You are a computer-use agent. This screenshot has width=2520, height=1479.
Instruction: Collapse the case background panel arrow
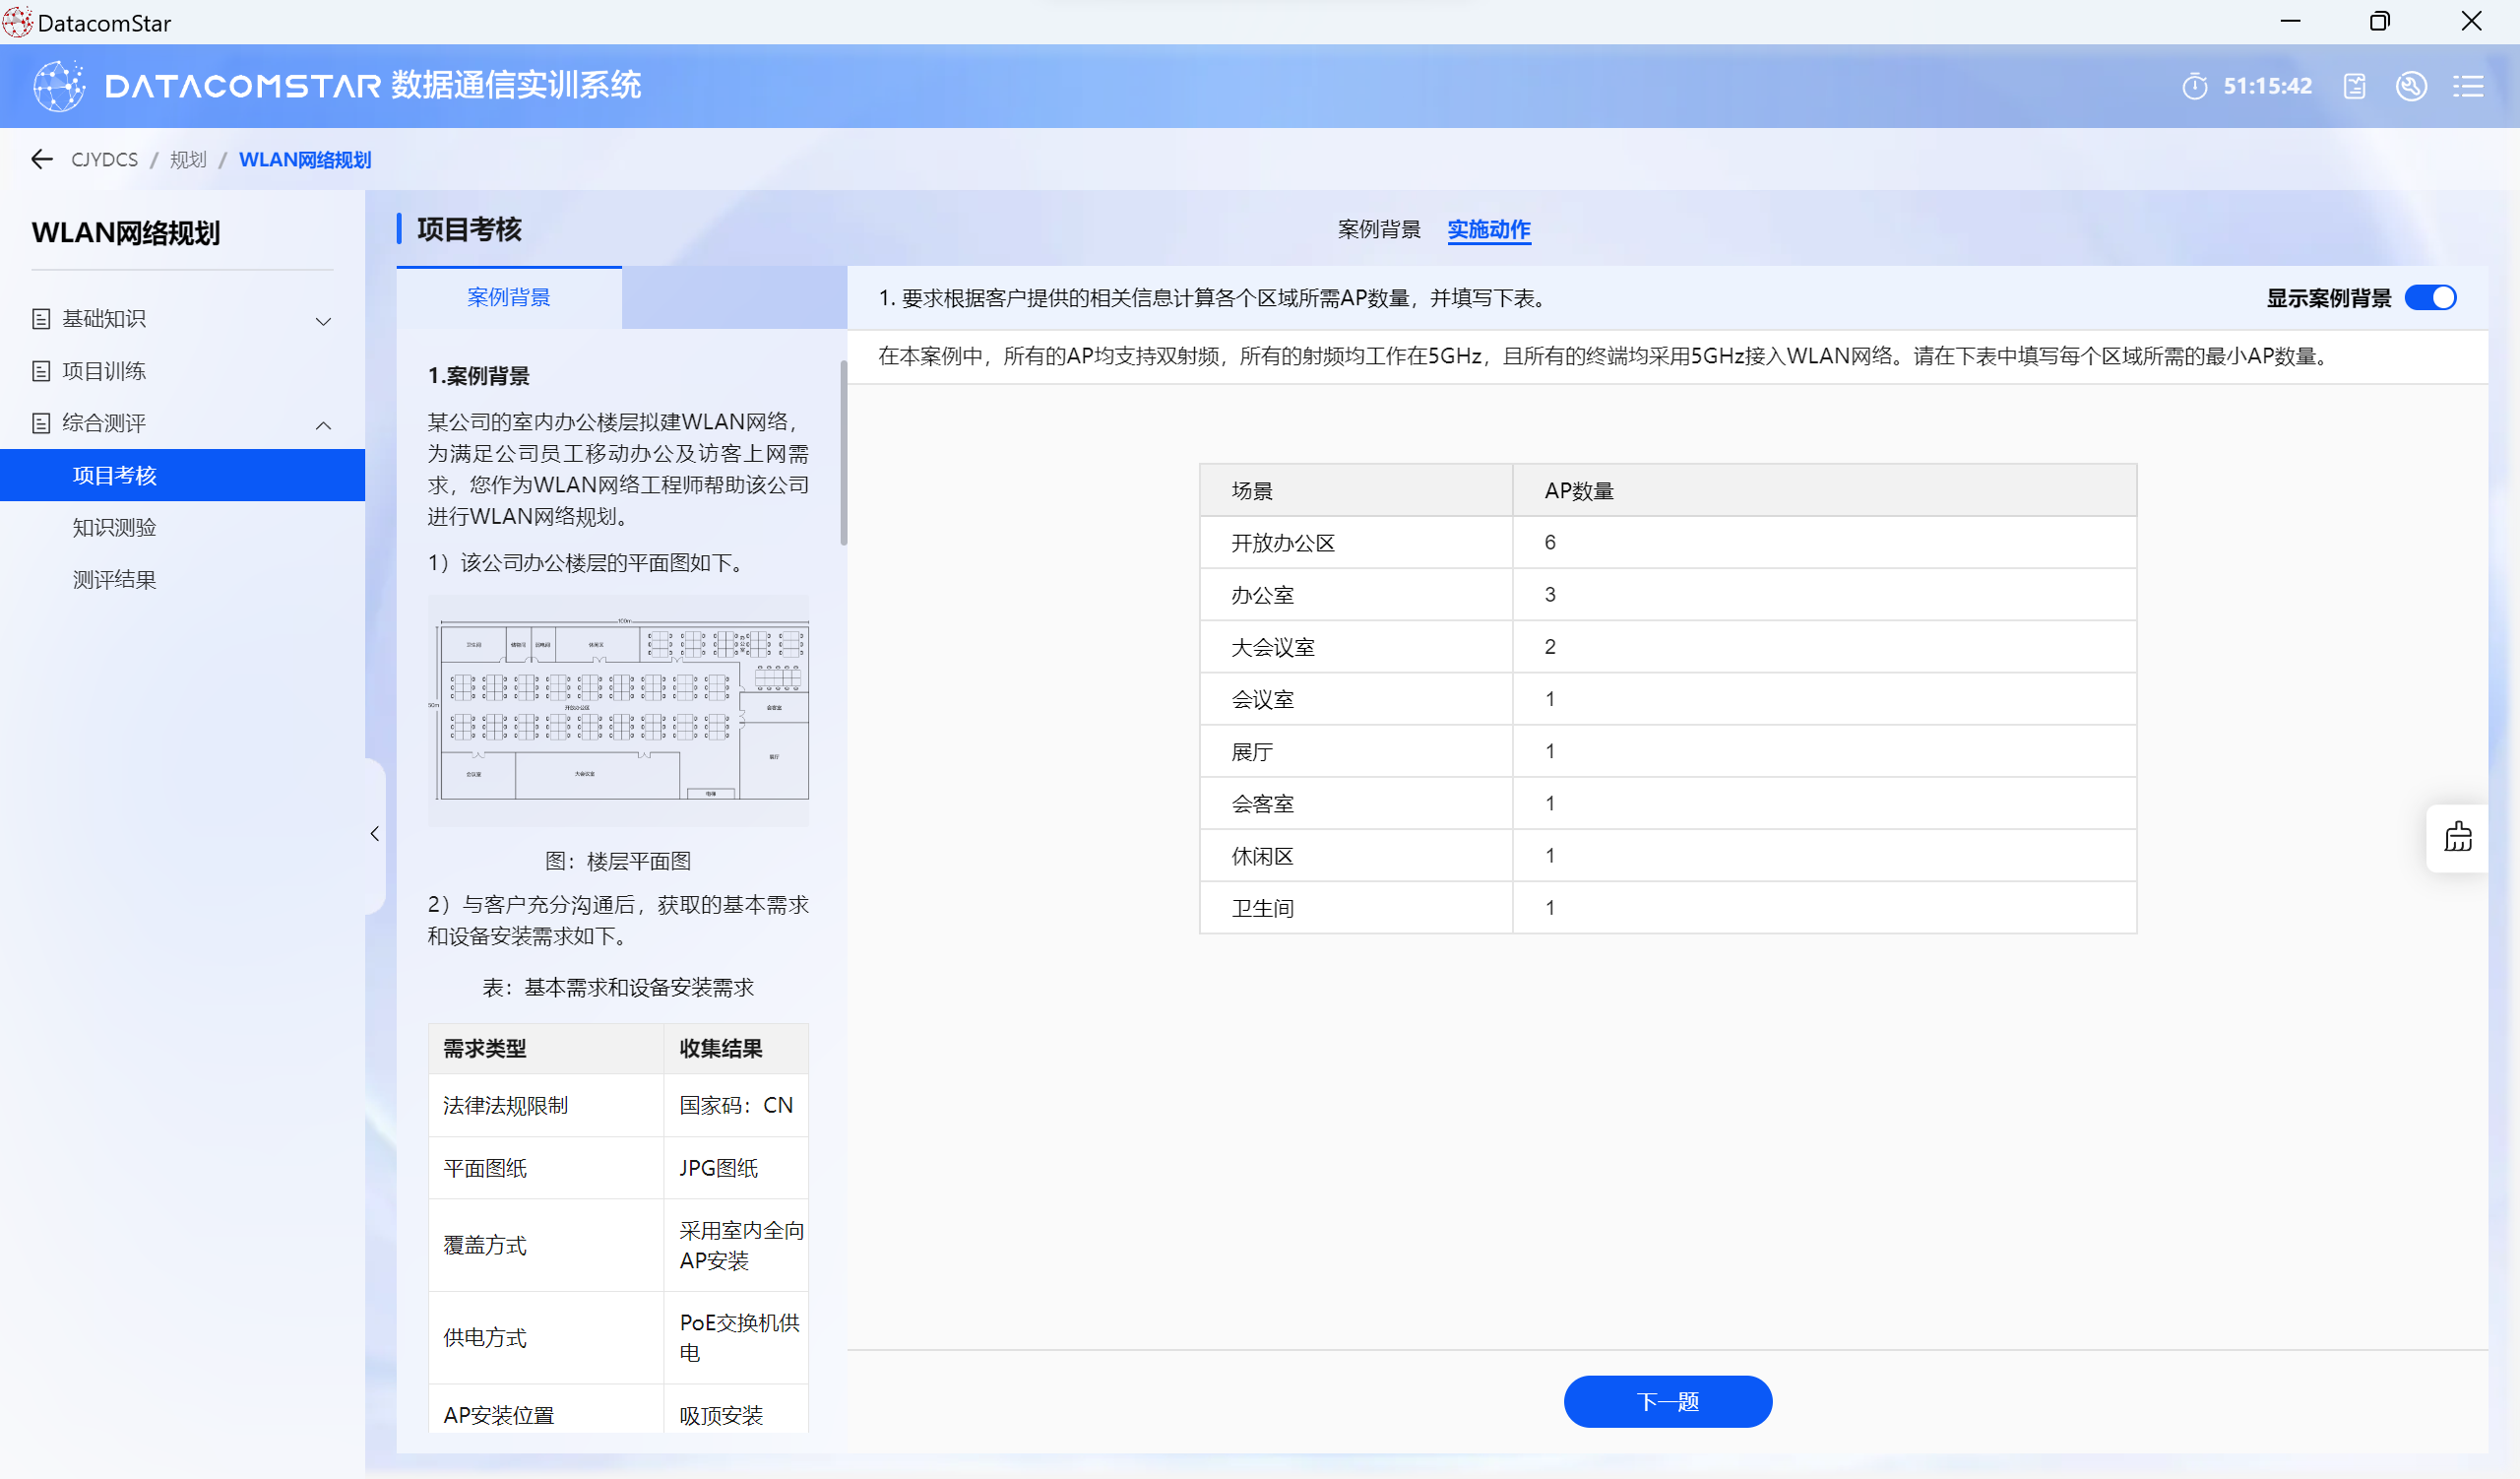(375, 834)
